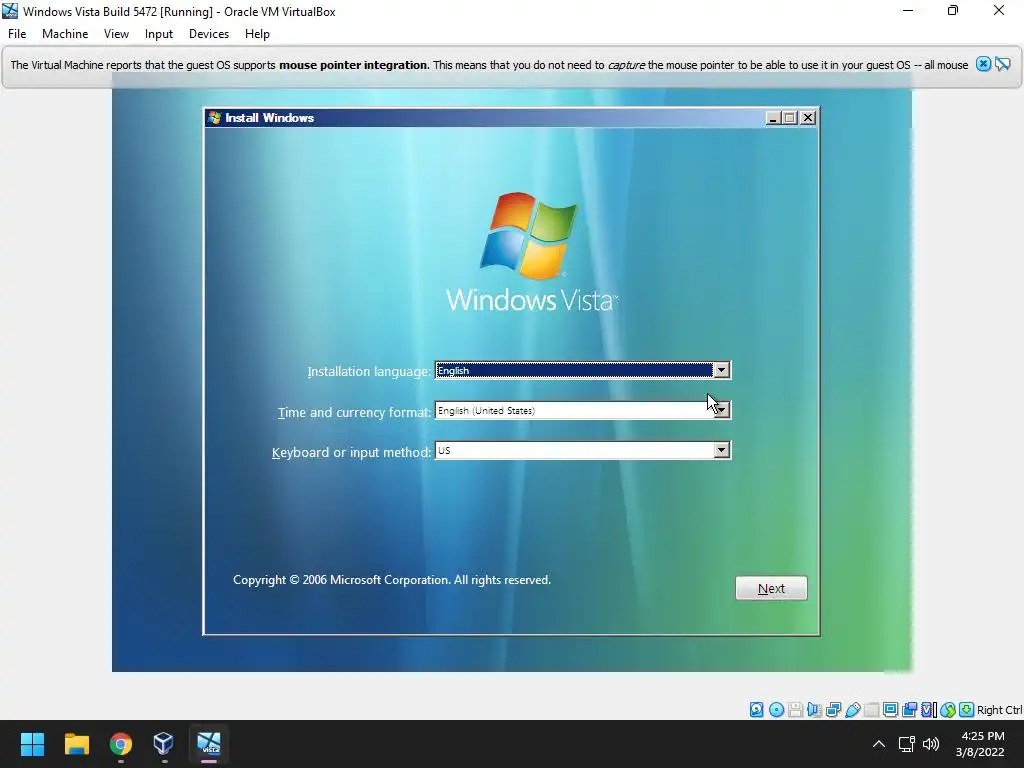
Task: Click the network adapters indicator icon
Action: click(x=833, y=709)
